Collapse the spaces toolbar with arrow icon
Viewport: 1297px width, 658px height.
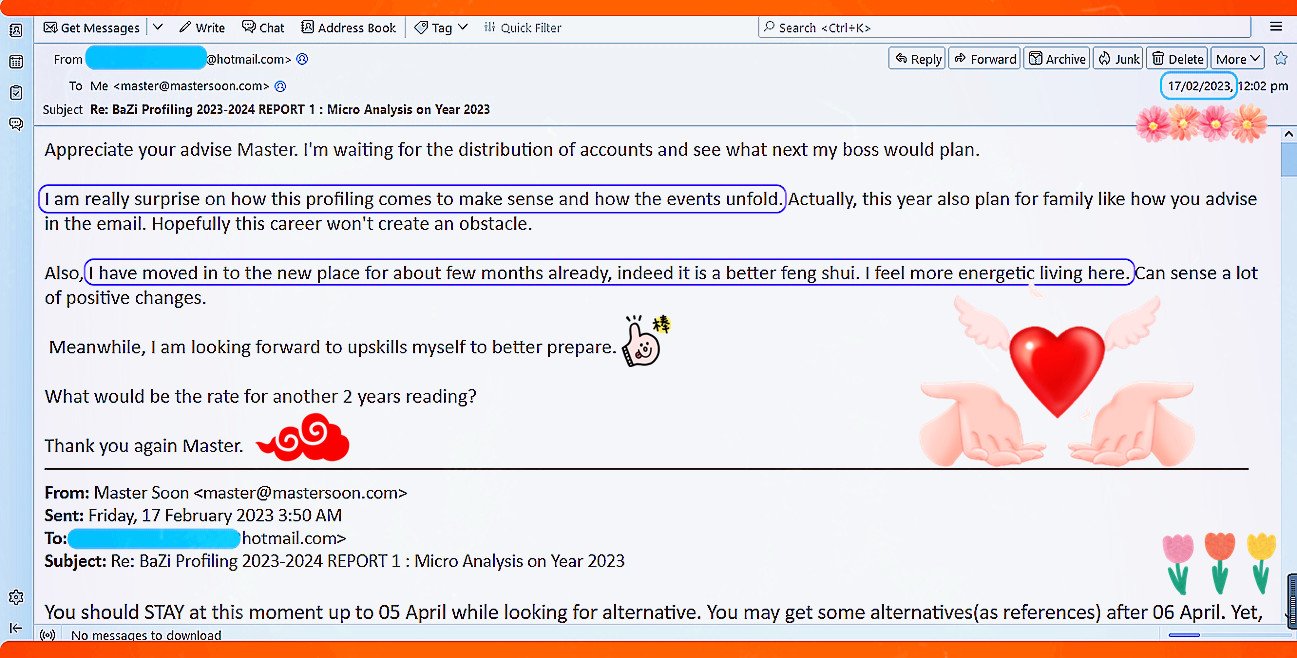coord(15,628)
